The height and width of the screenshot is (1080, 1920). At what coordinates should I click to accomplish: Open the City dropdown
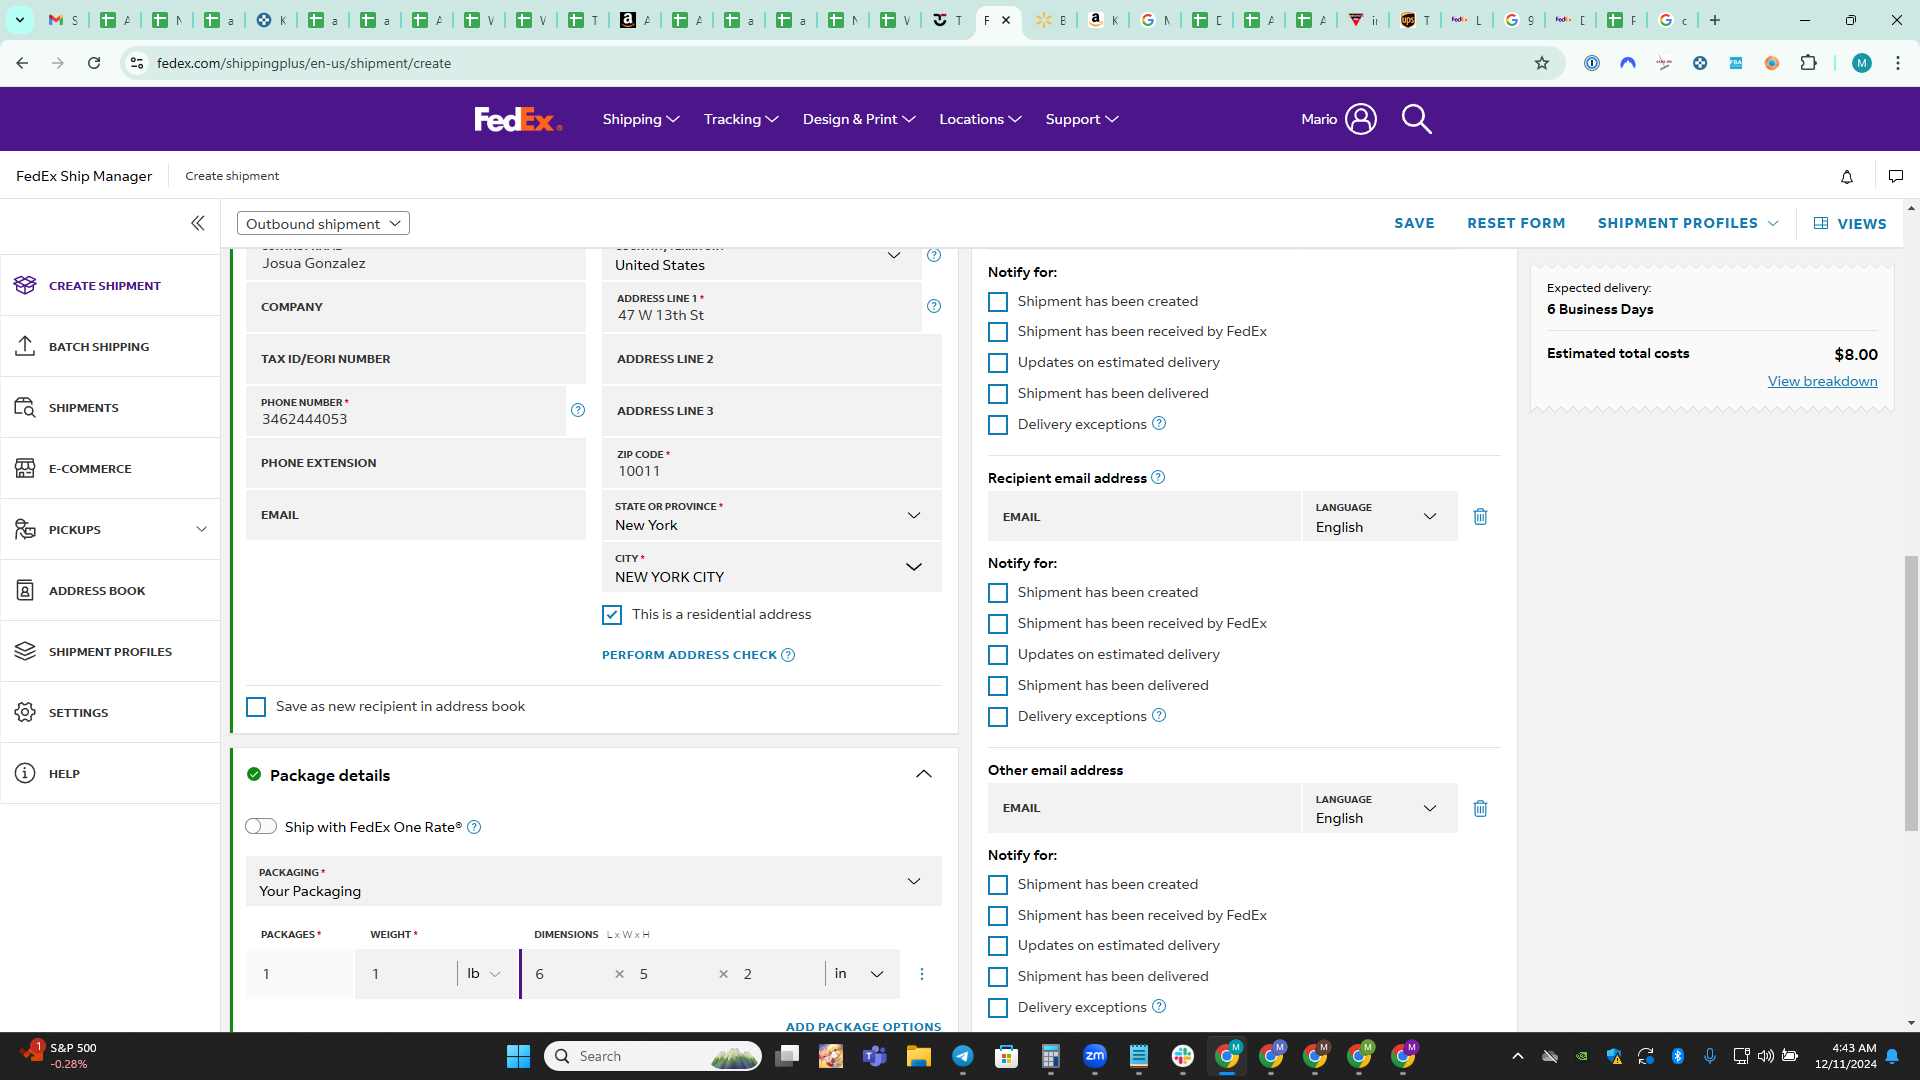772,567
